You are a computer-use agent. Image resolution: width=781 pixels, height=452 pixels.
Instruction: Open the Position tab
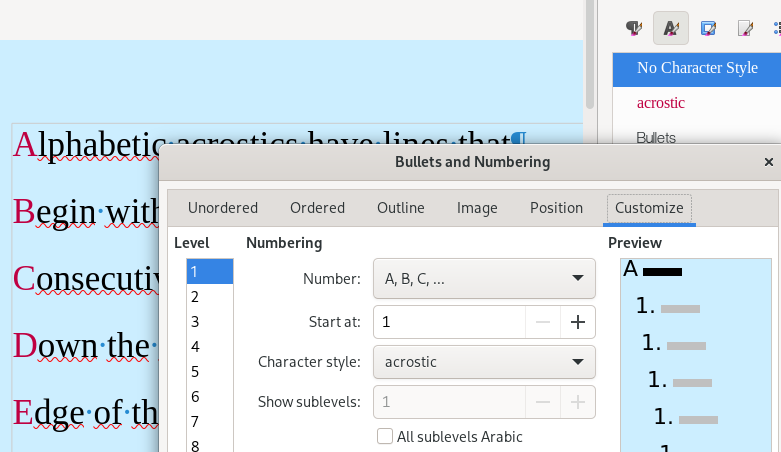pos(556,208)
